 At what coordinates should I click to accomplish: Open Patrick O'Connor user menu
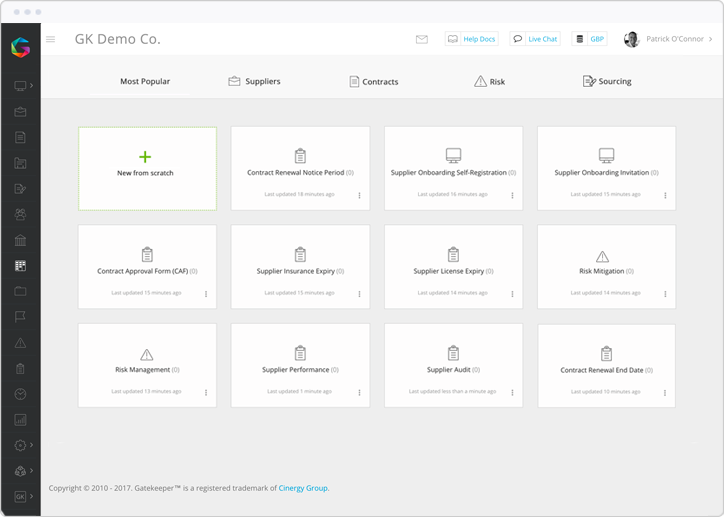[668, 39]
